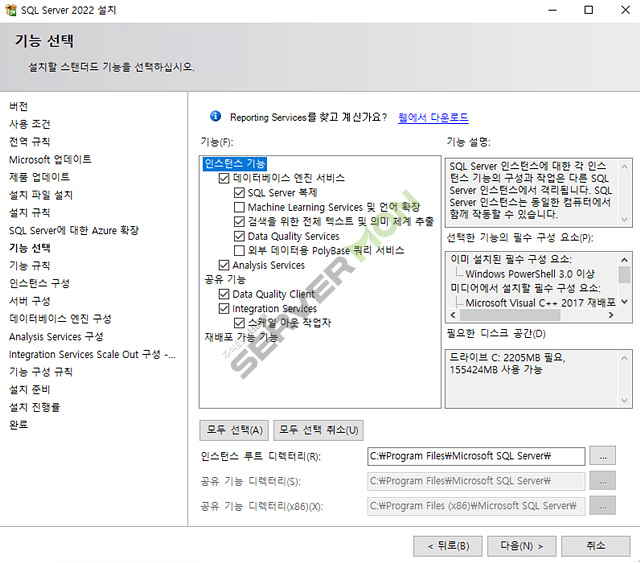Click left arrow of prerequisites horizontal scrollbar
Screen dimensions: 640x563
[453, 315]
